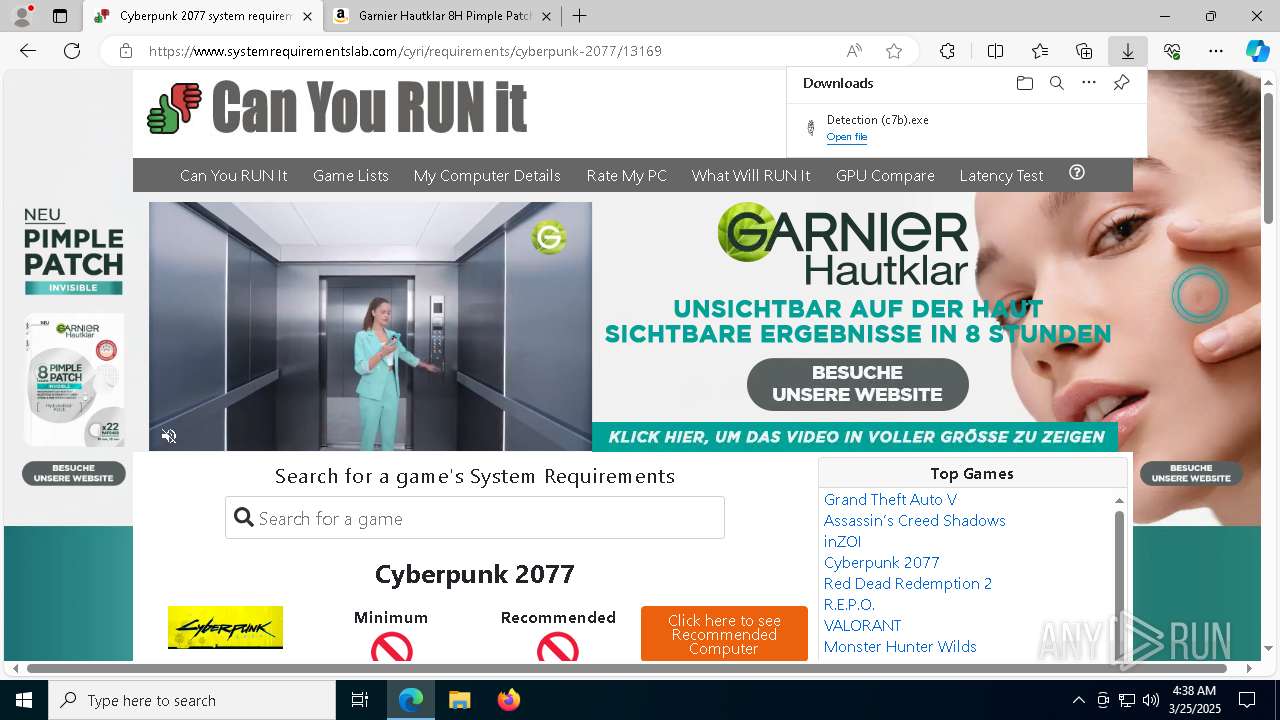Reload the page with Refresh icon
The image size is (1280, 720).
[72, 51]
